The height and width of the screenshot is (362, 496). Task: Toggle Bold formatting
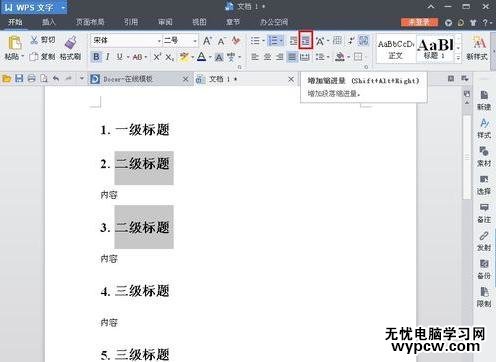click(x=96, y=57)
